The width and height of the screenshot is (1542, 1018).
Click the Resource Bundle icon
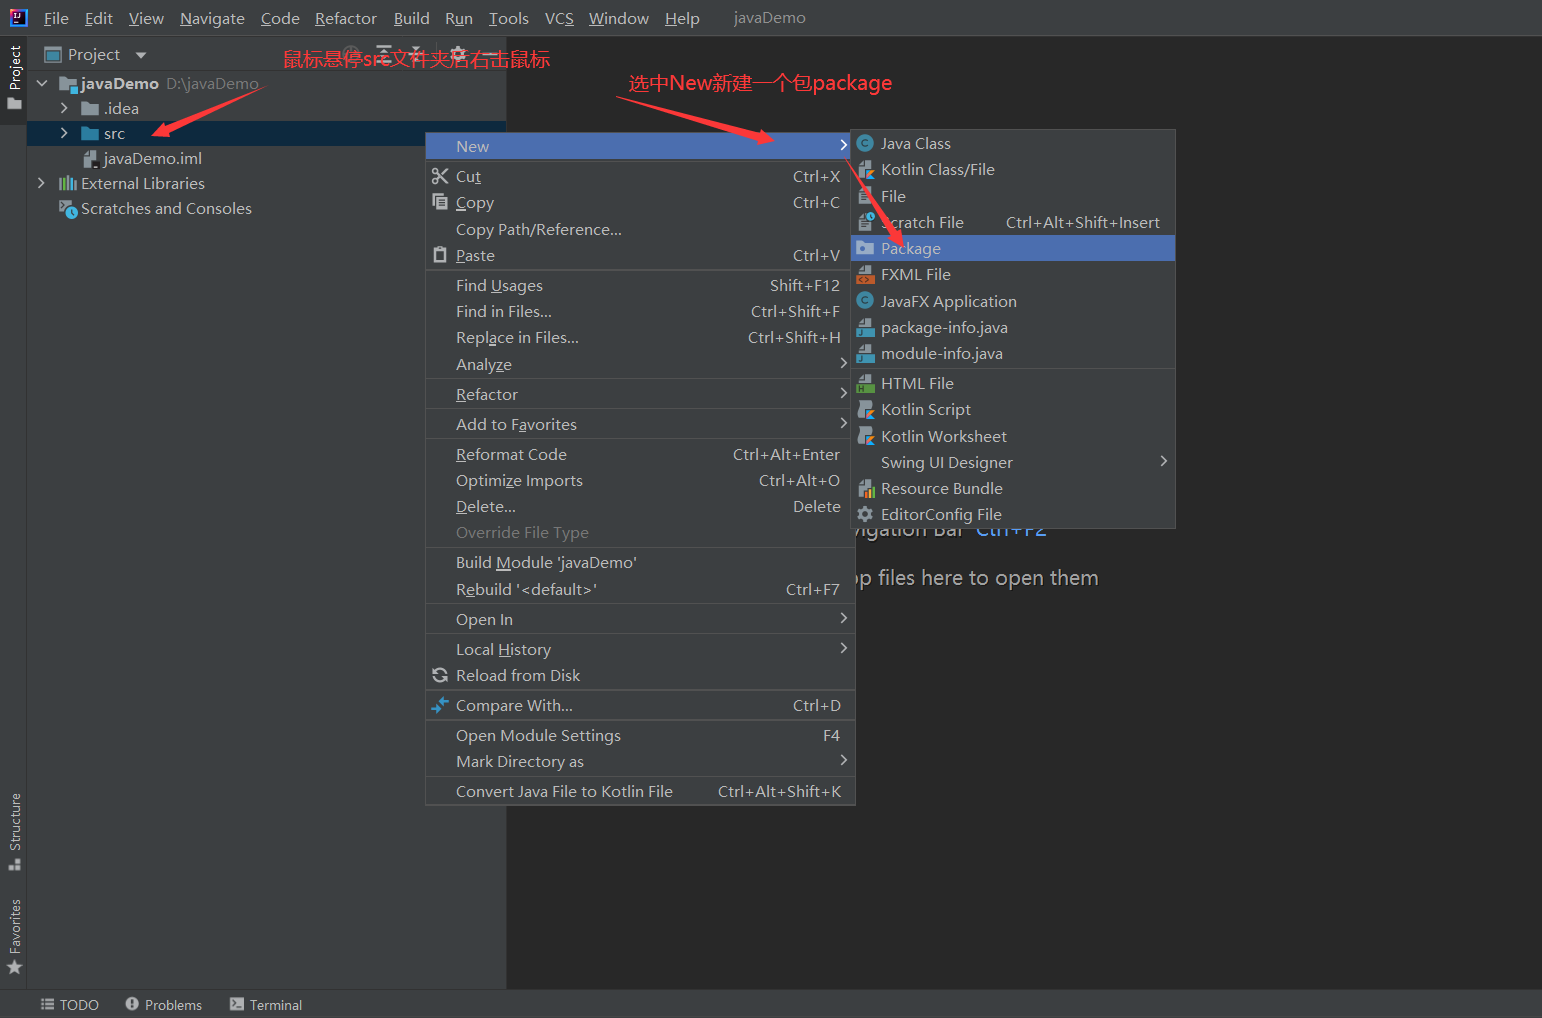(x=866, y=488)
